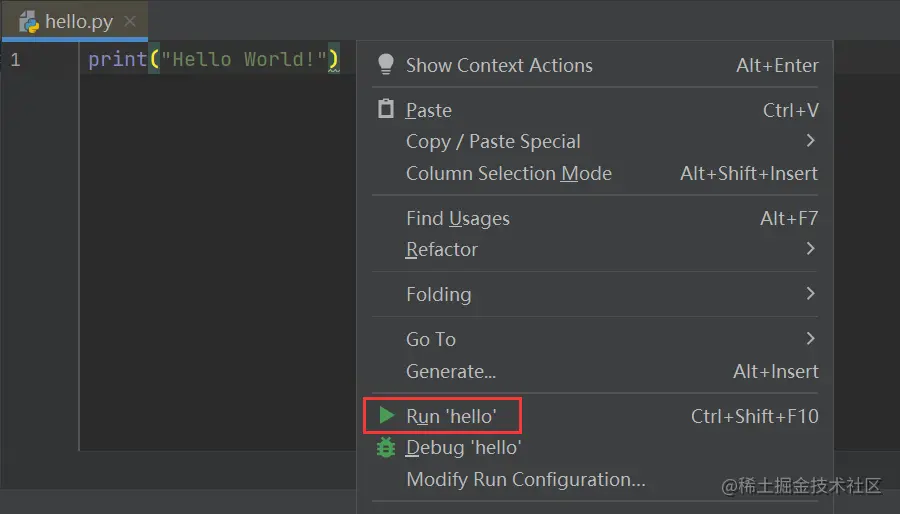Click the clipboard Paste icon
900x514 pixels.
click(386, 109)
